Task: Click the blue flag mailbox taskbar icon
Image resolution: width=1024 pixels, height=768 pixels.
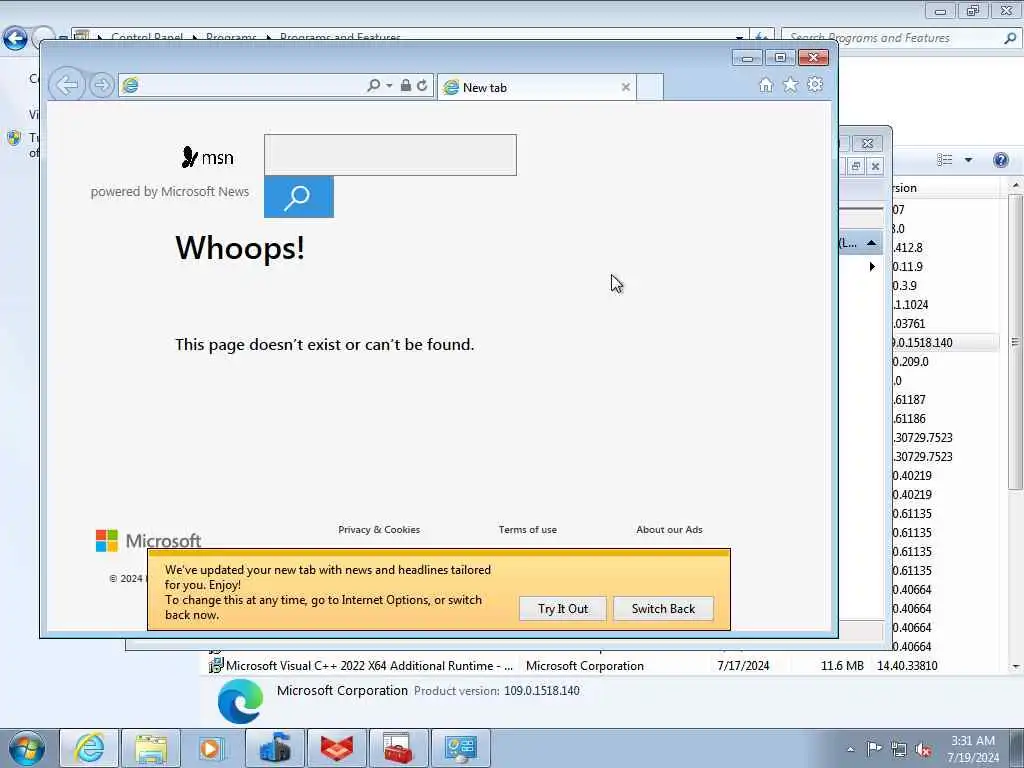Action: (274, 748)
